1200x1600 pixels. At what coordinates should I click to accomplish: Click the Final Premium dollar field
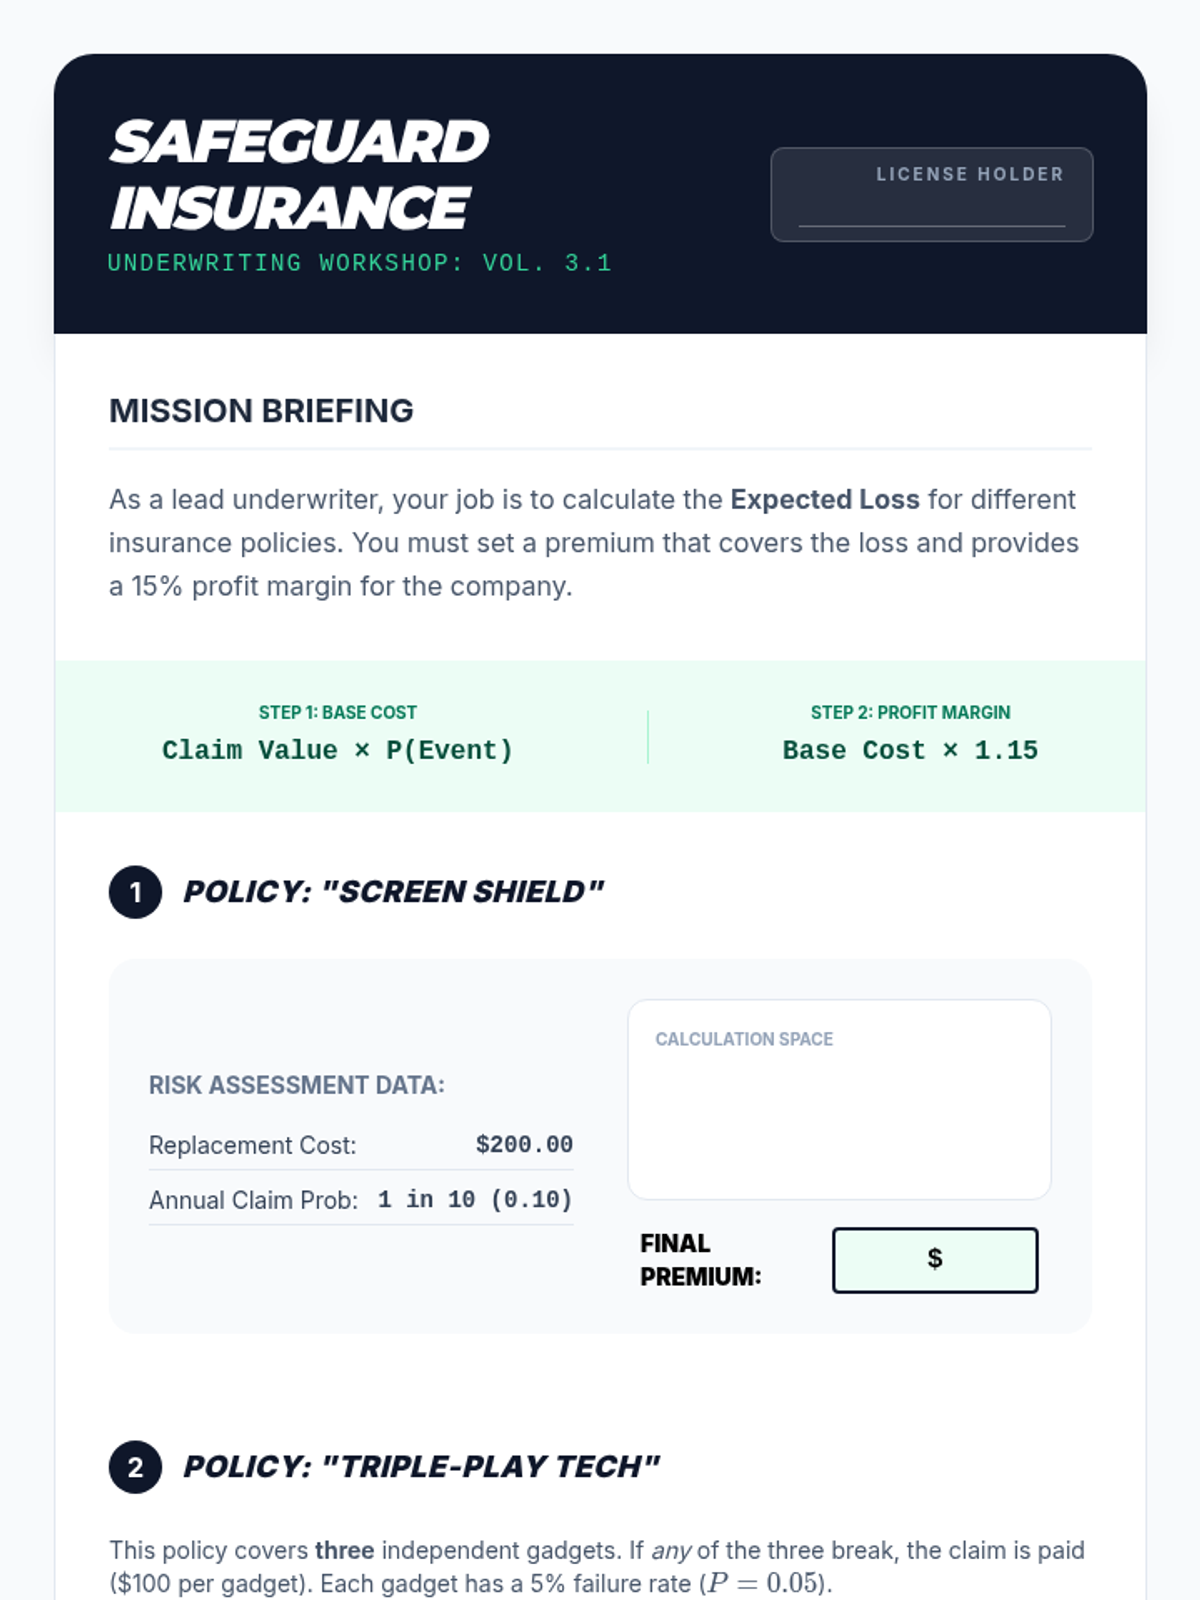[x=935, y=1260]
